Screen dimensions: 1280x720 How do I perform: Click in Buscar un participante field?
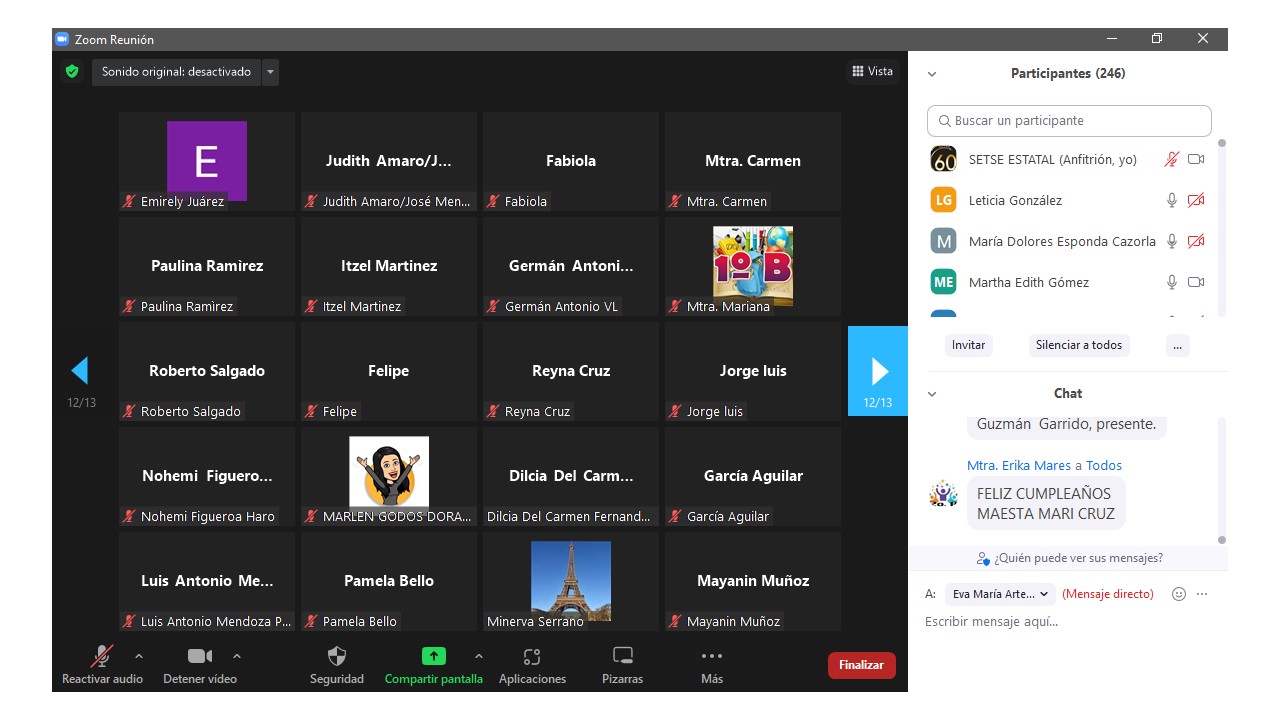pyautogui.click(x=1069, y=121)
